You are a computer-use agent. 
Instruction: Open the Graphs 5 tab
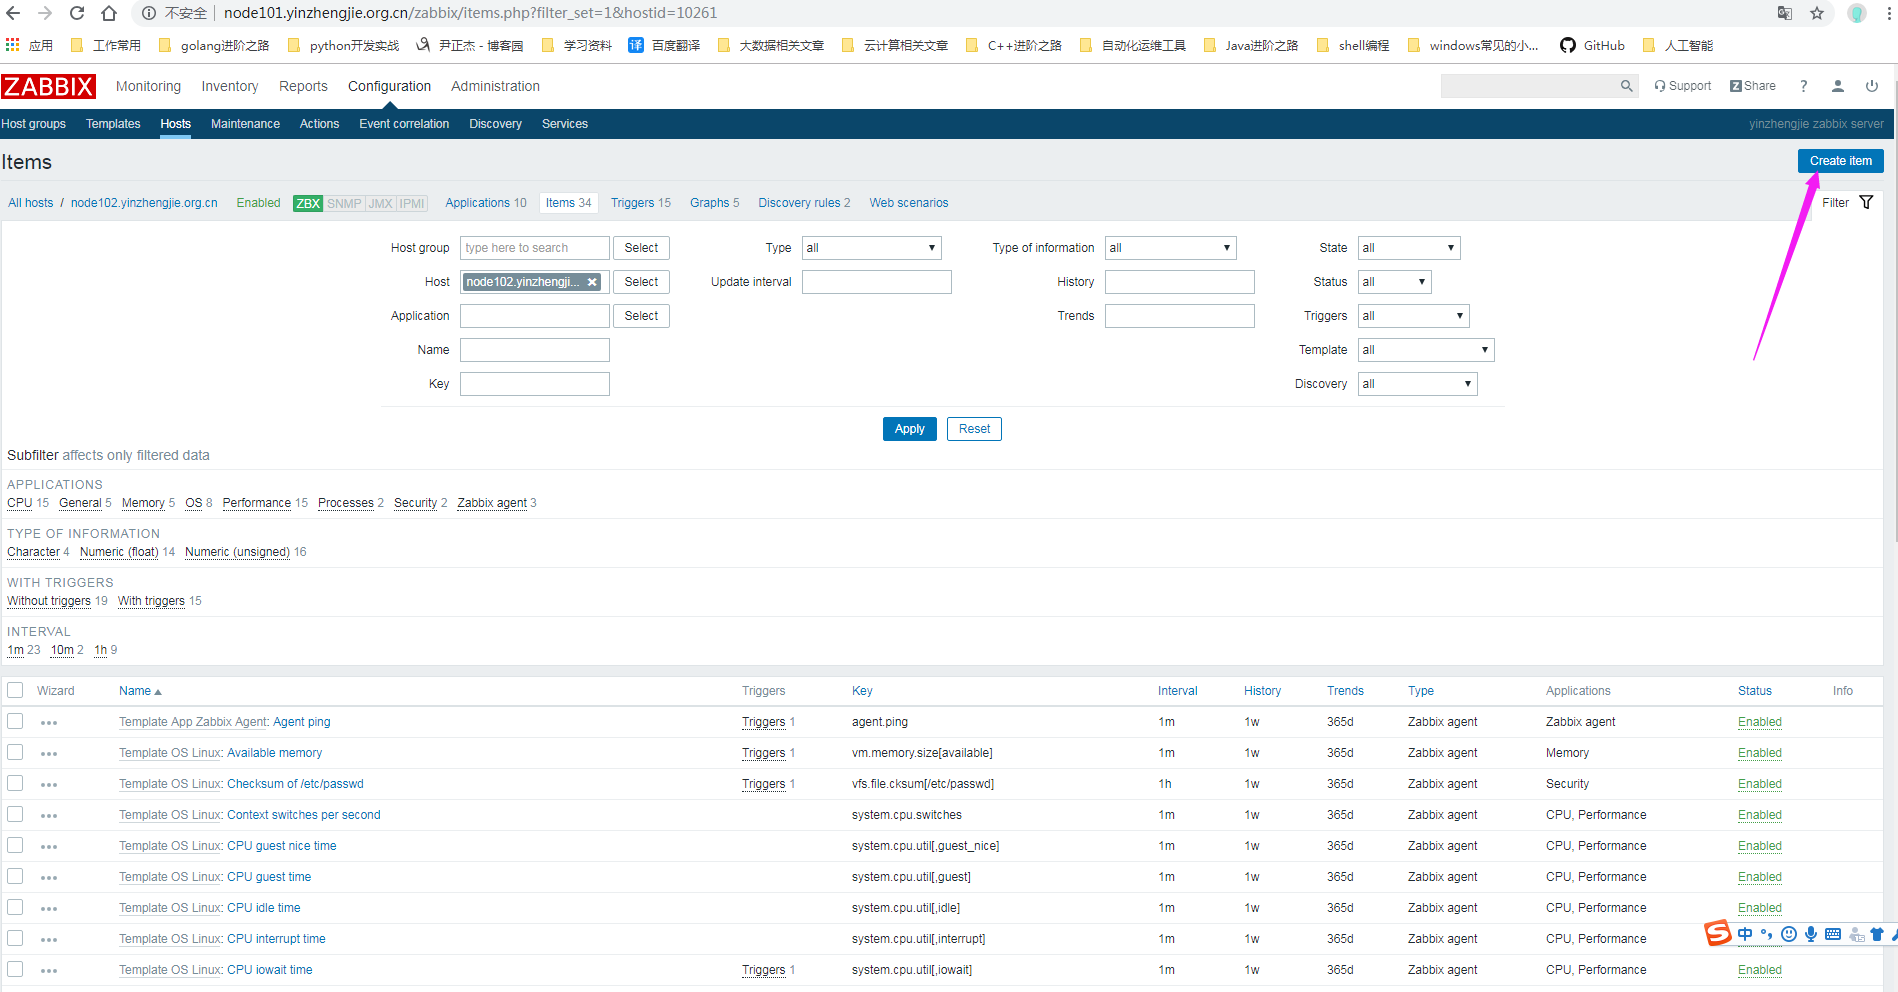(714, 203)
